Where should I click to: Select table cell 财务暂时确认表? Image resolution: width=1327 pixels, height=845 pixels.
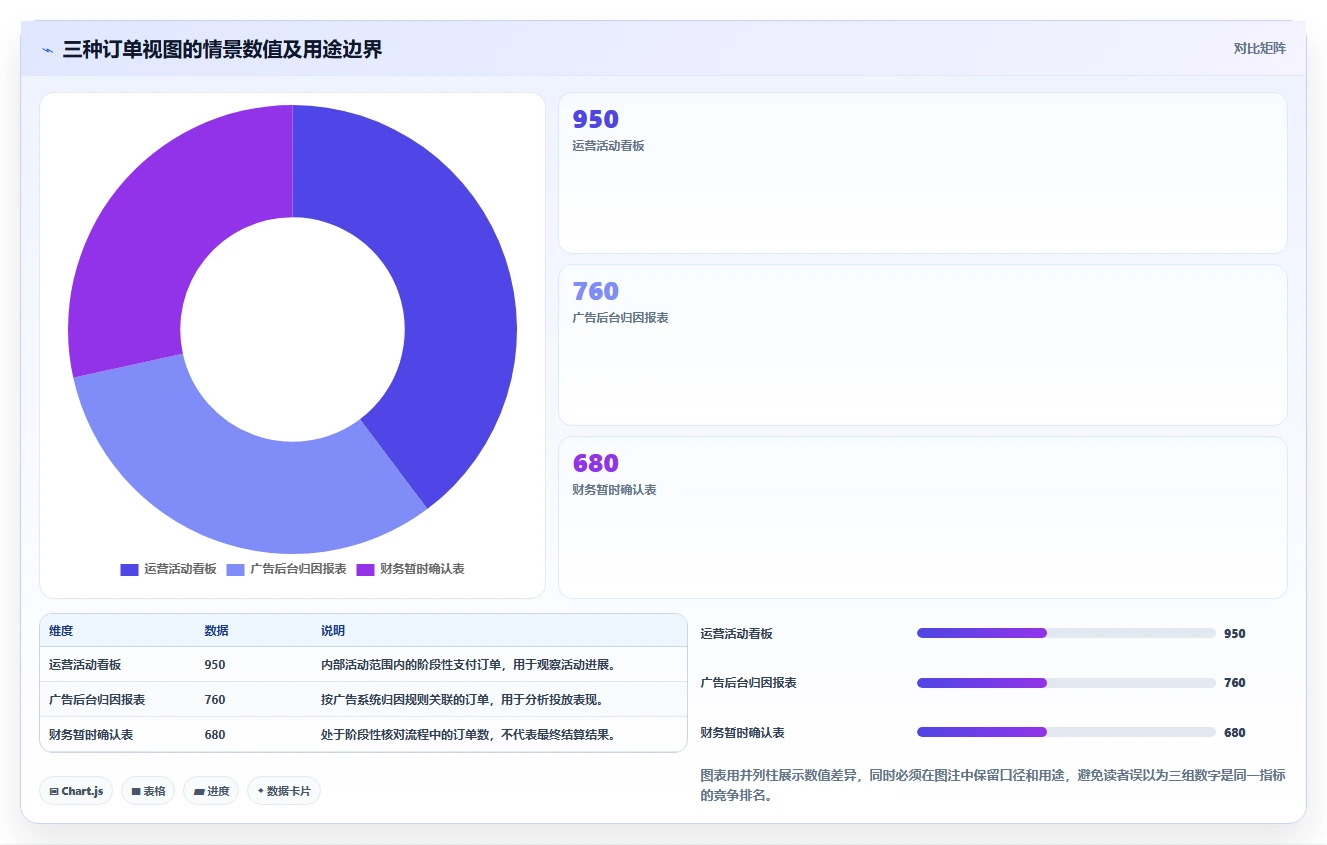coord(91,734)
